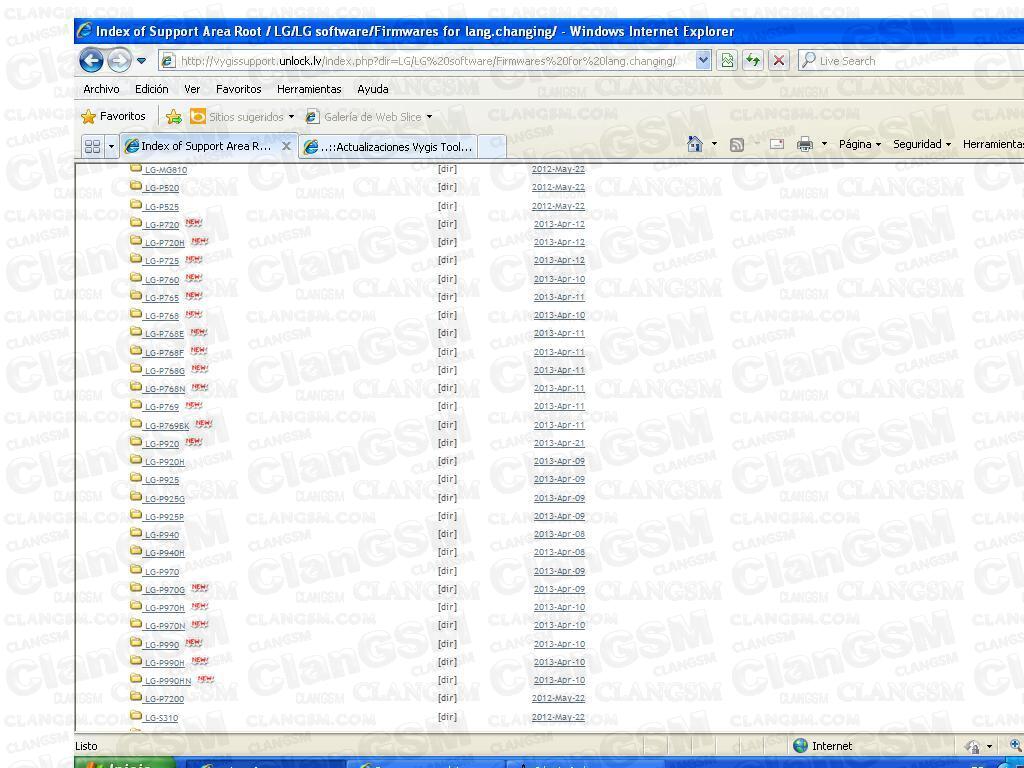The width and height of the screenshot is (1024, 768).
Task: Expand the Home button dropdown arrow
Action: (714, 144)
